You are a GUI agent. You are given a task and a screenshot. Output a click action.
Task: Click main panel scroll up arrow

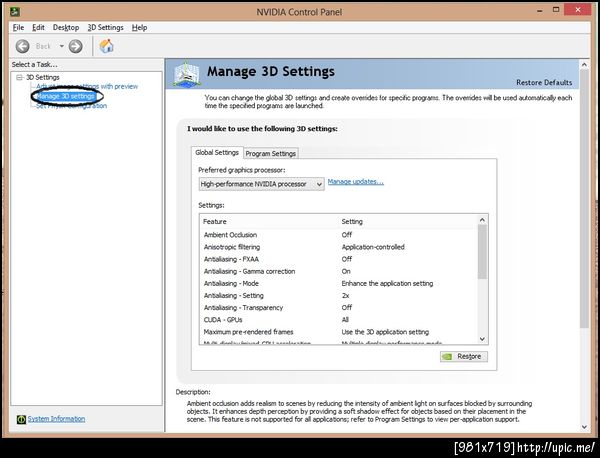[x=584, y=65]
